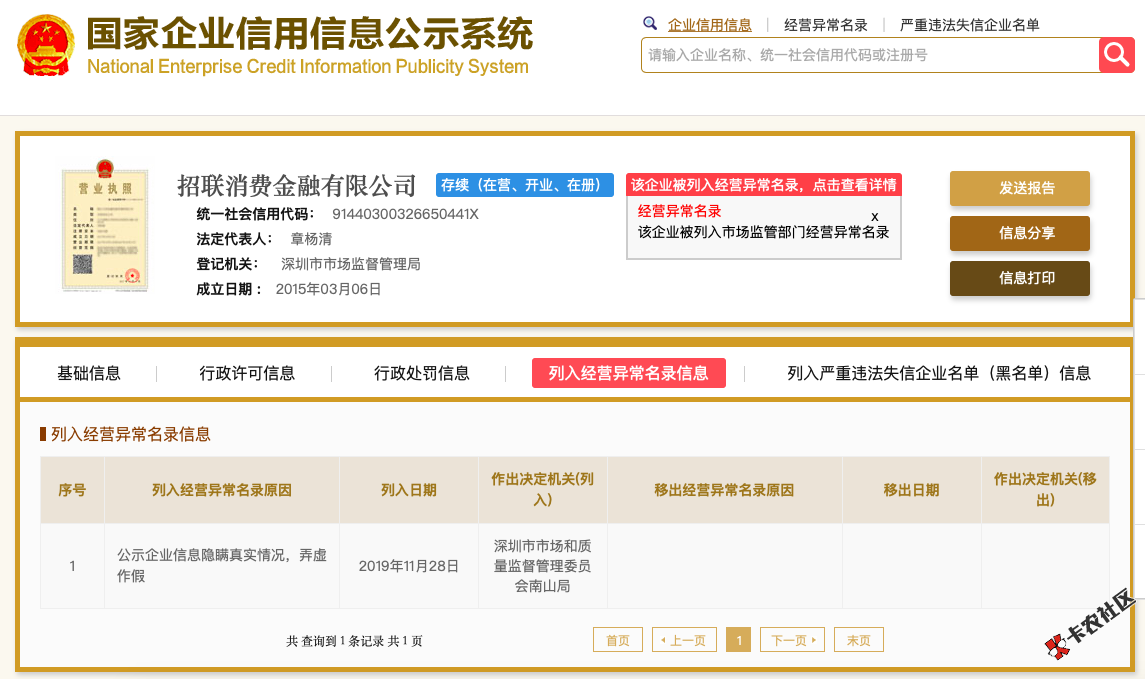The width and height of the screenshot is (1145, 679).
Task: Click the 移出经营异常名录原因 column header
Action: click(x=724, y=490)
